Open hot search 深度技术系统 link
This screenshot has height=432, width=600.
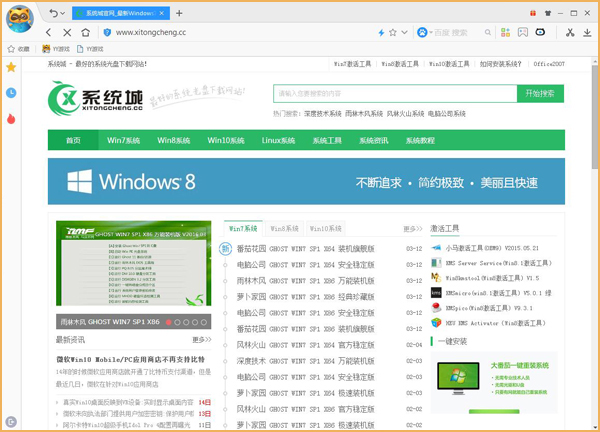point(323,114)
